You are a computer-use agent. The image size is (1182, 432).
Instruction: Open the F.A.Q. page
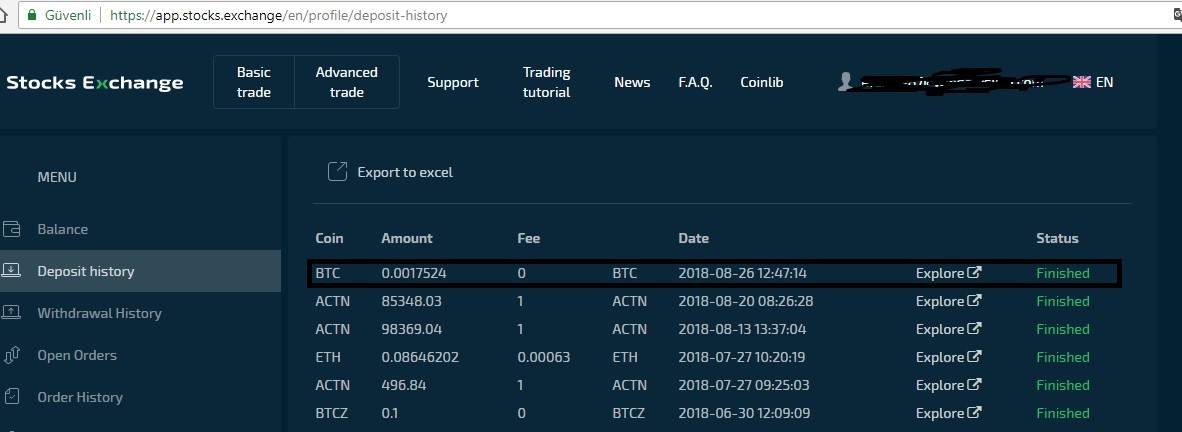pyautogui.click(x=695, y=82)
